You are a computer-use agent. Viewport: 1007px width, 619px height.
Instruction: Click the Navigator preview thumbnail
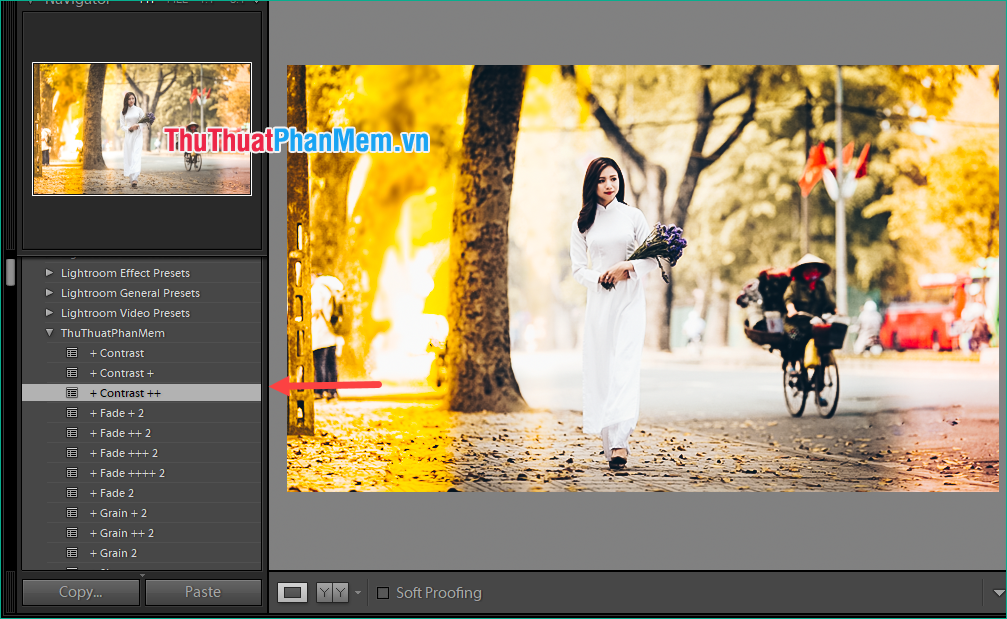(x=141, y=128)
